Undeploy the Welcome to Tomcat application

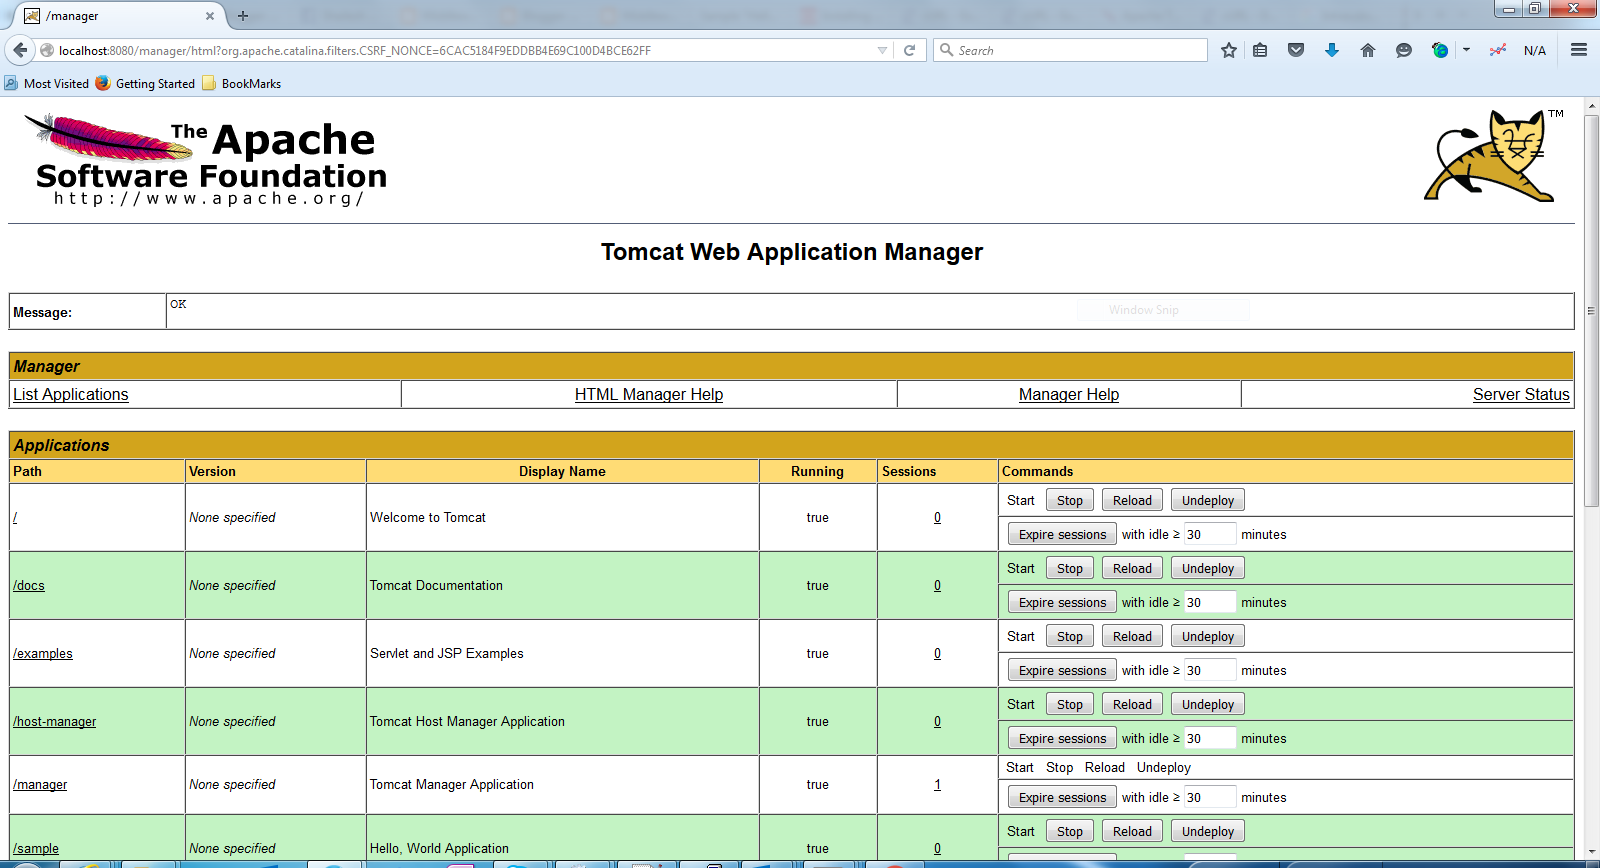(1208, 500)
